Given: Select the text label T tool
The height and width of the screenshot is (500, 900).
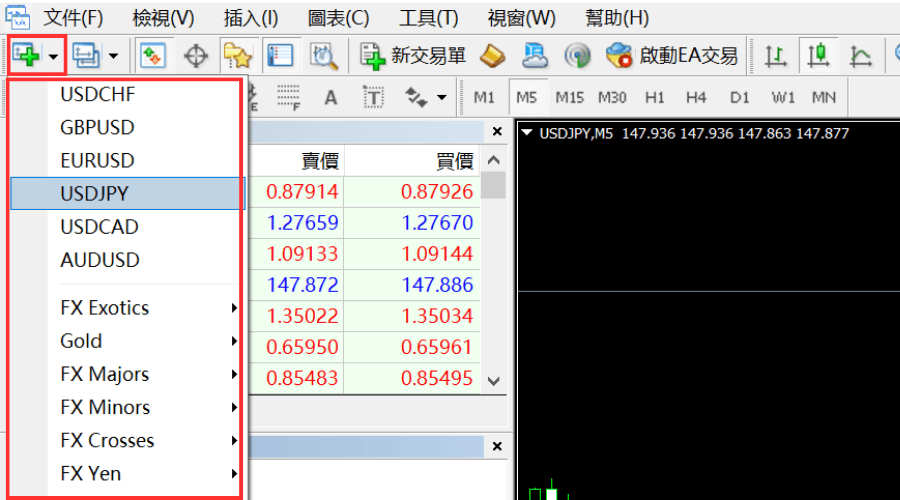Looking at the screenshot, I should (x=373, y=98).
